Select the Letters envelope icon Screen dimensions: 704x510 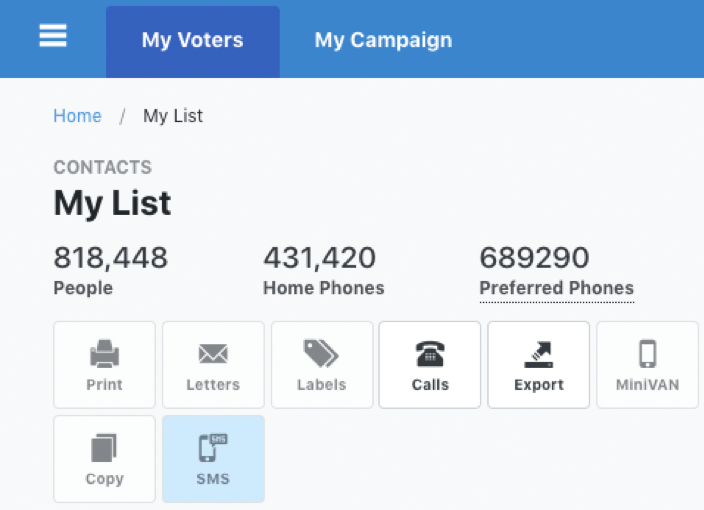(213, 354)
